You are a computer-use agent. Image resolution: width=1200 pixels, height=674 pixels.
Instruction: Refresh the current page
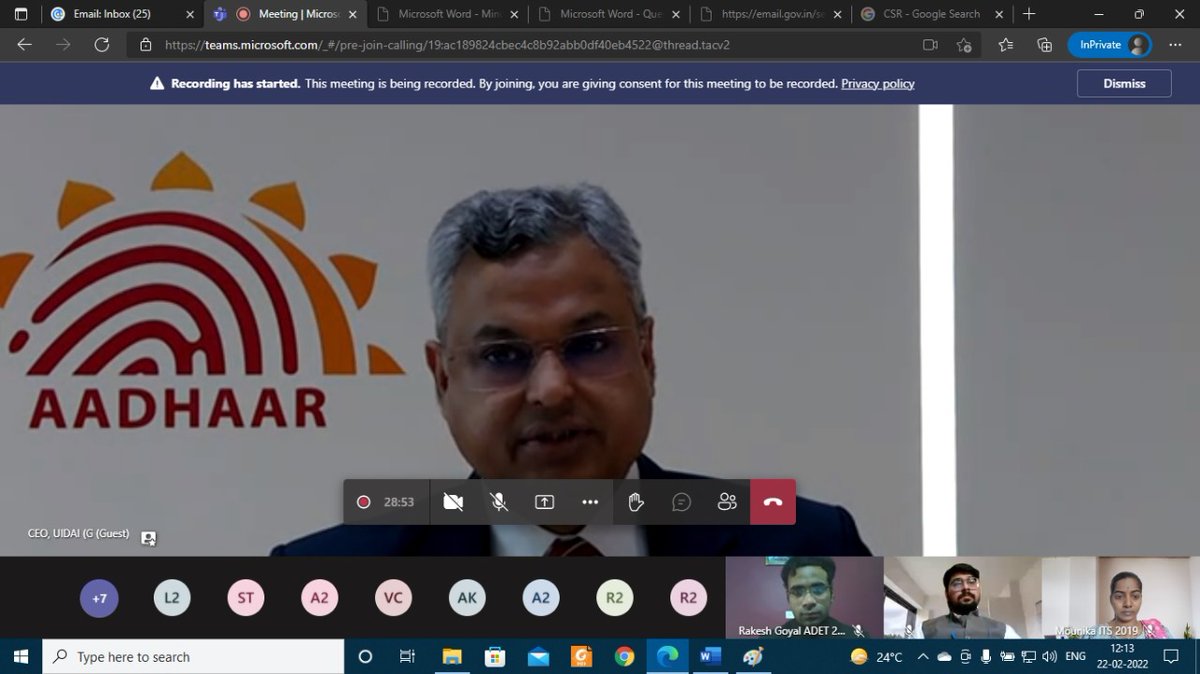pyautogui.click(x=101, y=45)
